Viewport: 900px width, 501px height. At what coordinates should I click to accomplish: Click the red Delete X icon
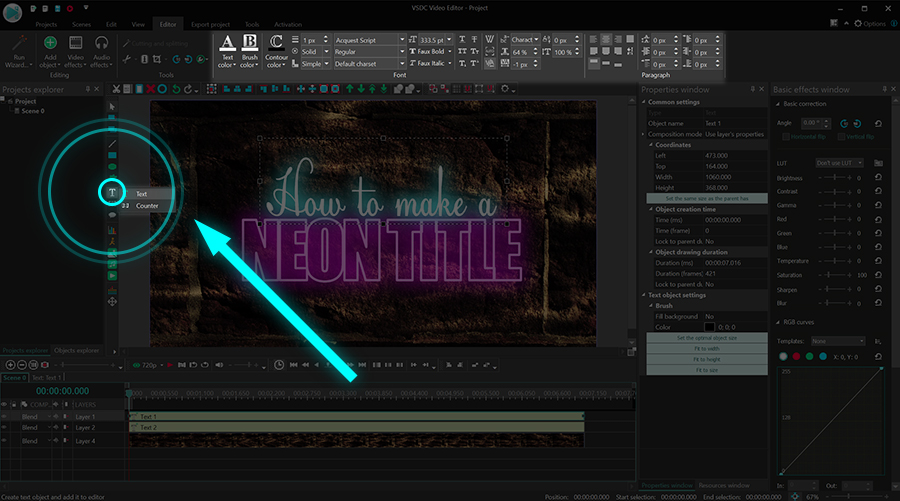point(150,89)
